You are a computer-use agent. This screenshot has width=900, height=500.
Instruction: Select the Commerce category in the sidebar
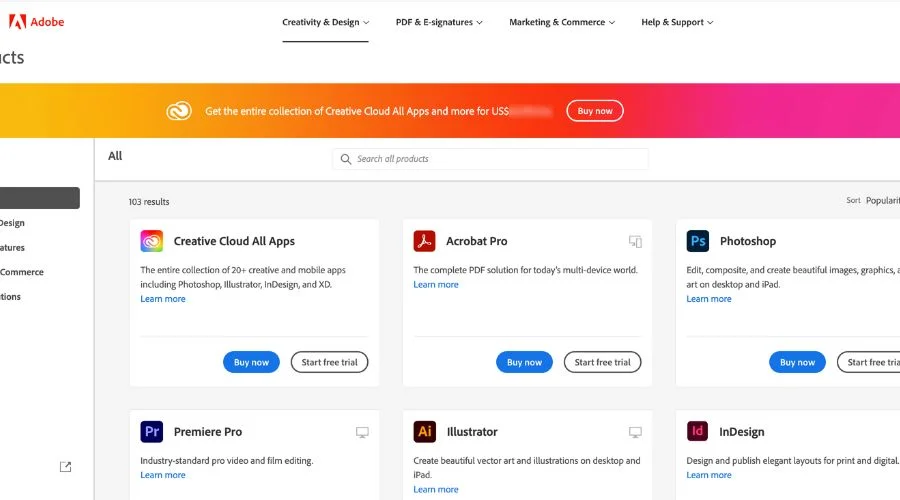click(x=22, y=272)
